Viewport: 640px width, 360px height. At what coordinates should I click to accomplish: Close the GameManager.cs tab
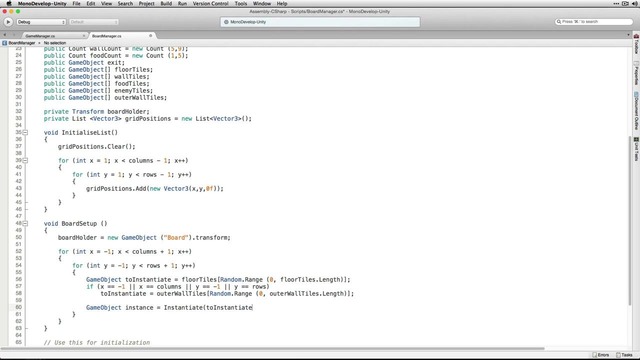click(x=84, y=36)
